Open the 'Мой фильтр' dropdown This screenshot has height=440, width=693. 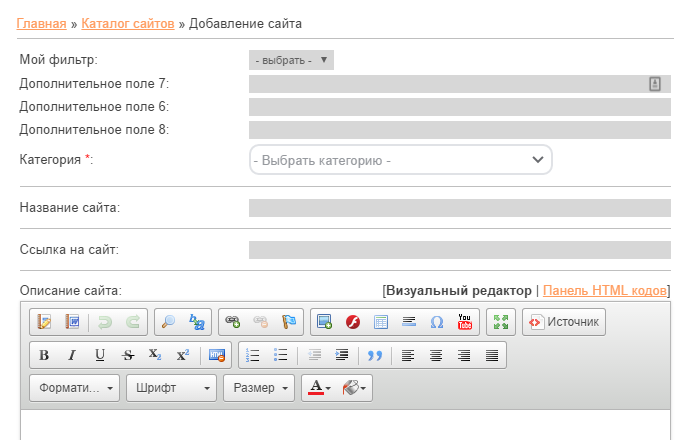291,60
